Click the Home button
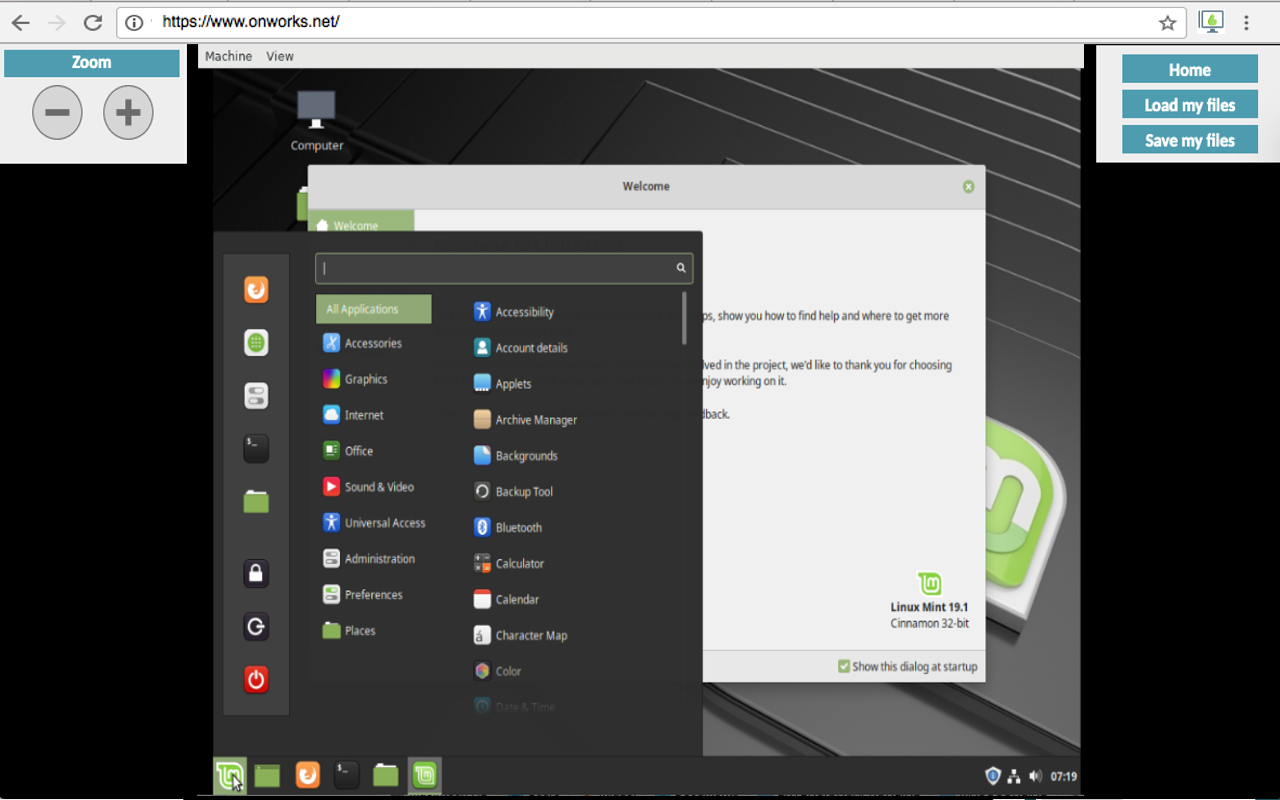1280x800 pixels. tap(1190, 69)
